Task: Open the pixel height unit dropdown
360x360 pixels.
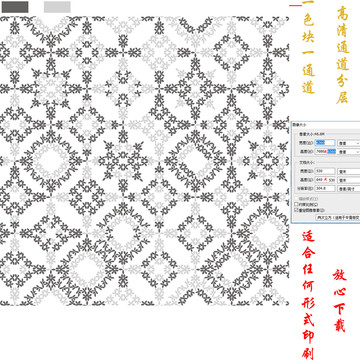Action: 349,152
